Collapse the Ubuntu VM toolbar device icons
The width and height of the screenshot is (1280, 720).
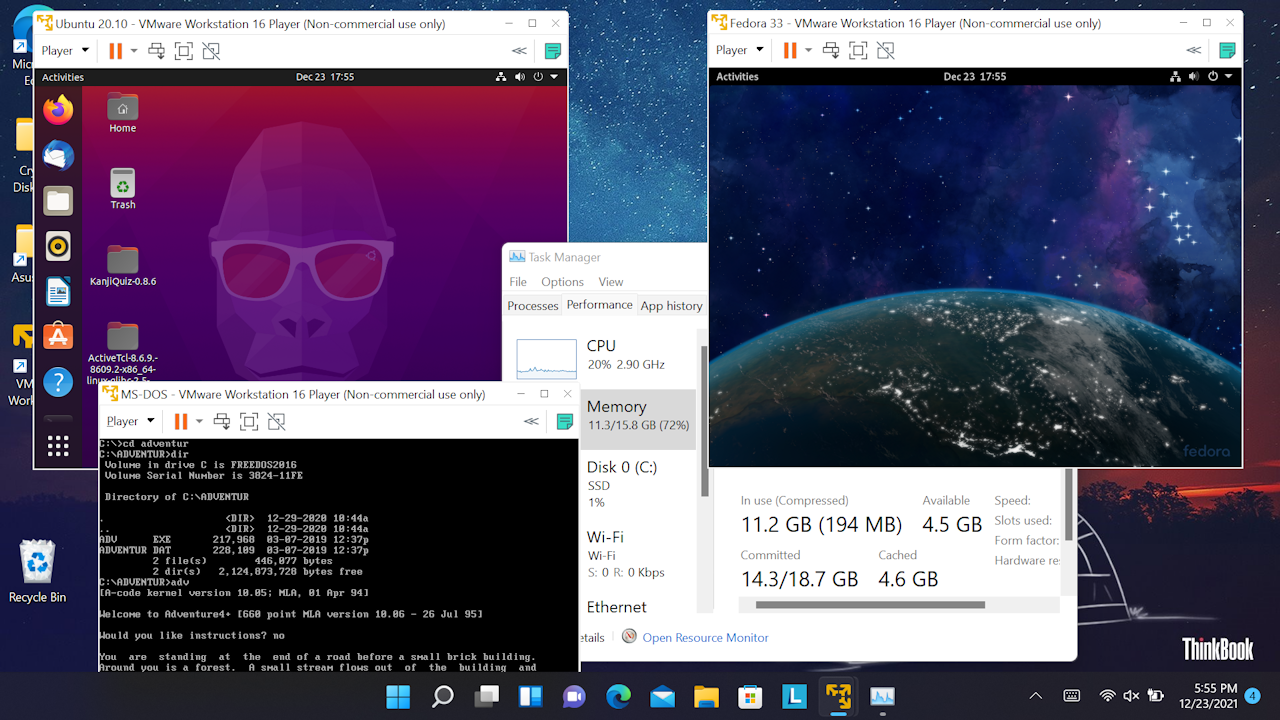click(519, 51)
